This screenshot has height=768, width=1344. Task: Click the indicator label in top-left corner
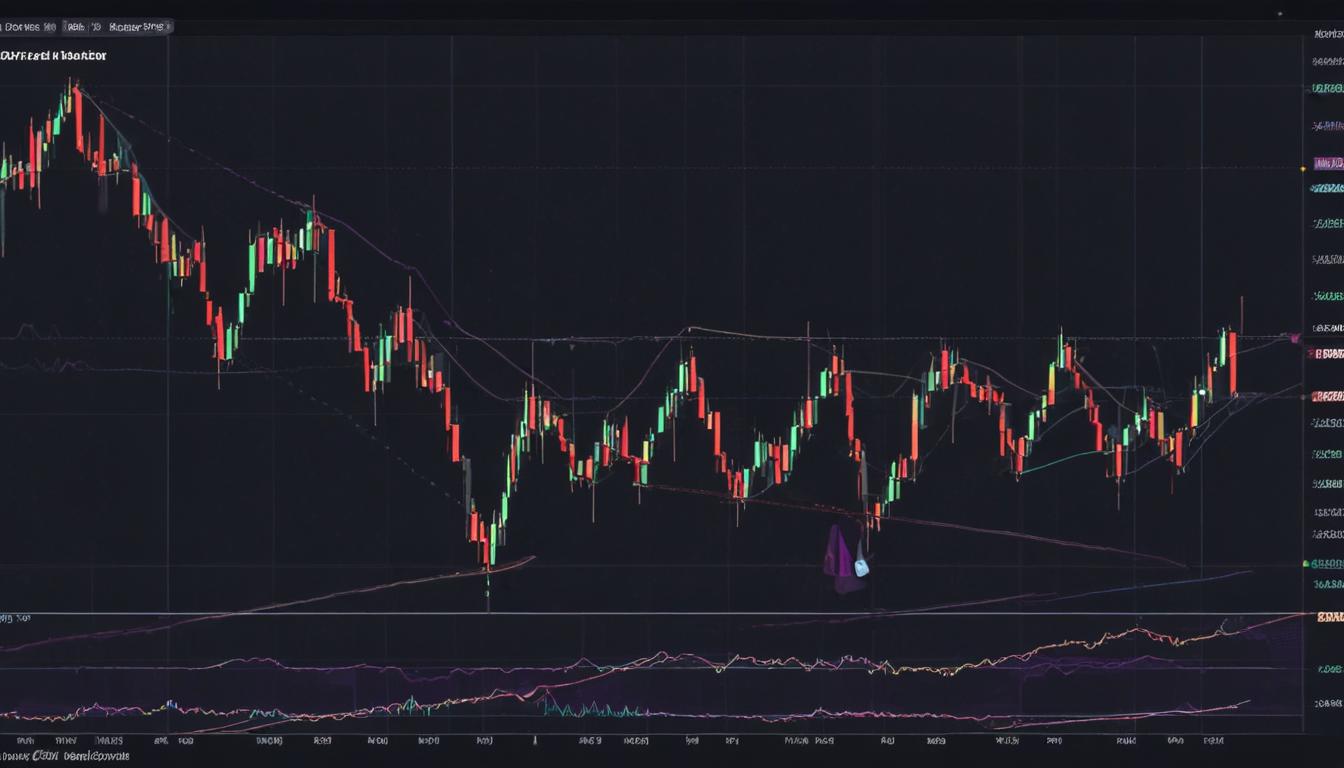(x=55, y=55)
